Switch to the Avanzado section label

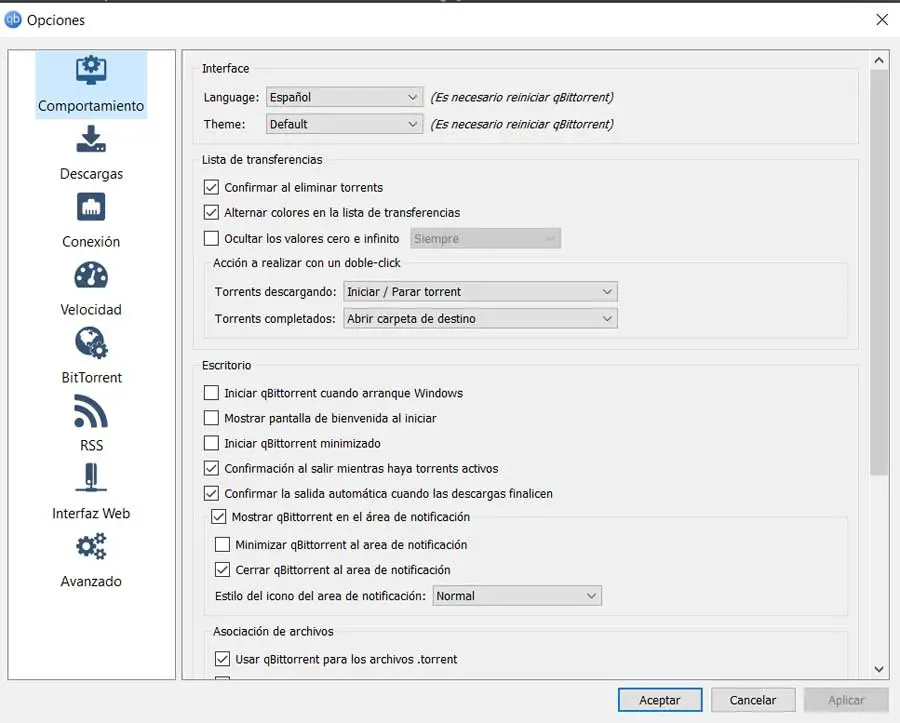(x=91, y=581)
